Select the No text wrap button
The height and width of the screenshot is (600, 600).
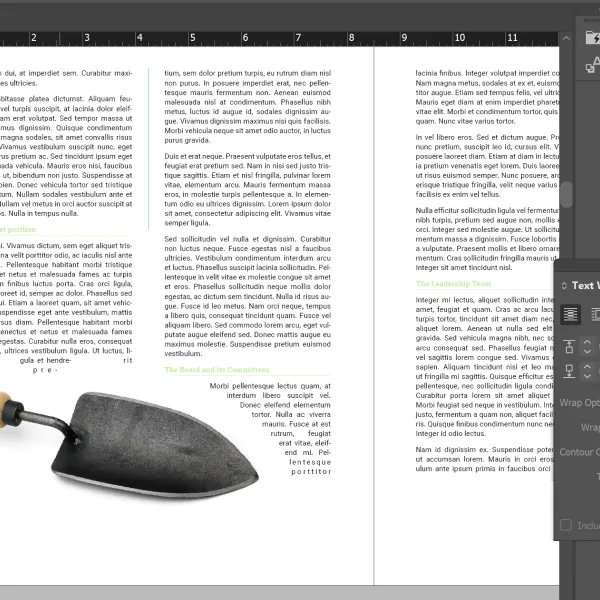pyautogui.click(x=571, y=315)
